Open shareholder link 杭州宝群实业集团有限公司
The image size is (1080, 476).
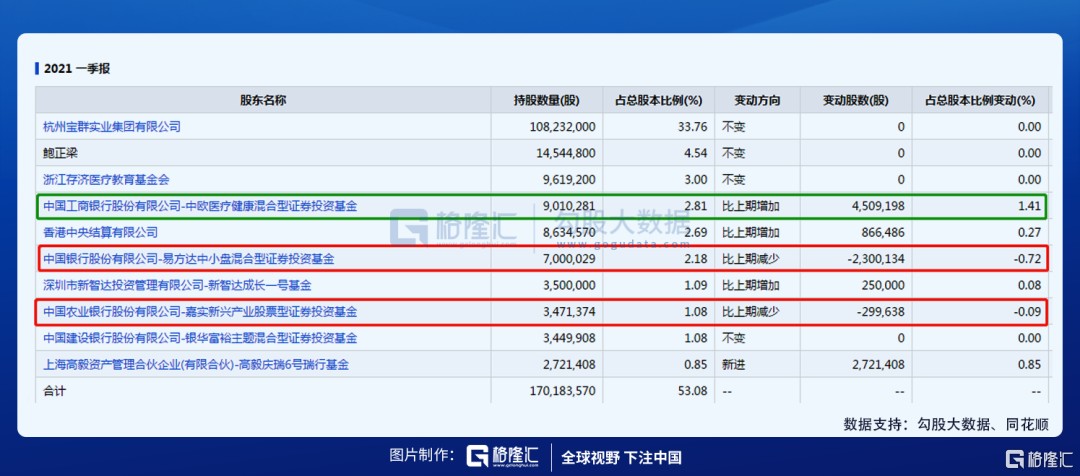tap(112, 127)
